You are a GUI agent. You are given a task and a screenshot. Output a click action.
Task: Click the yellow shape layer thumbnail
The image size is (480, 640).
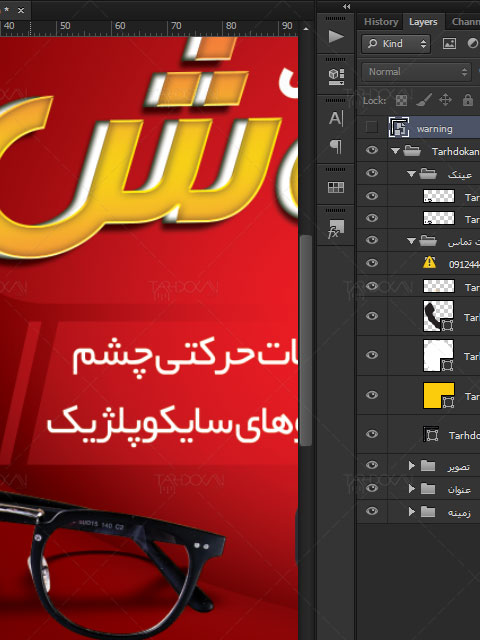click(x=438, y=395)
